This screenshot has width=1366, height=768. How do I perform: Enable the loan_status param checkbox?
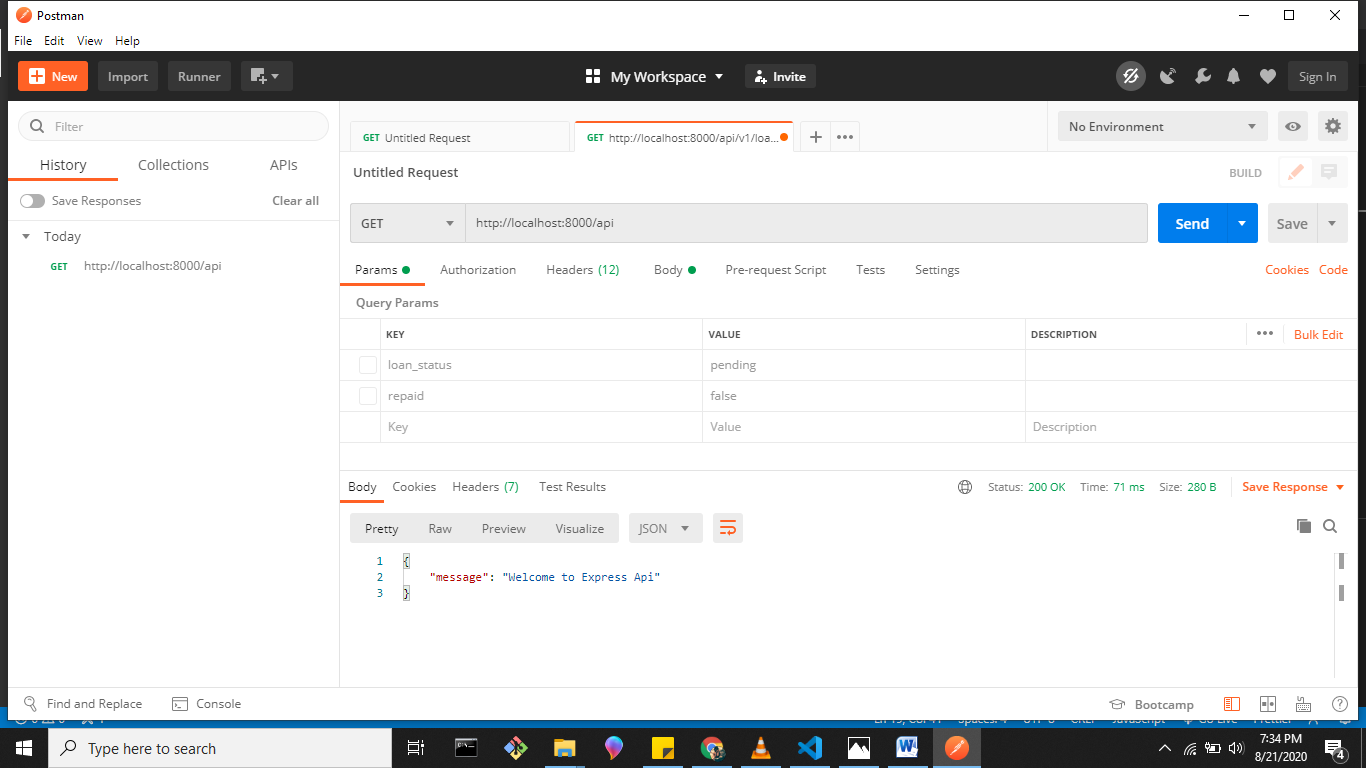(368, 365)
